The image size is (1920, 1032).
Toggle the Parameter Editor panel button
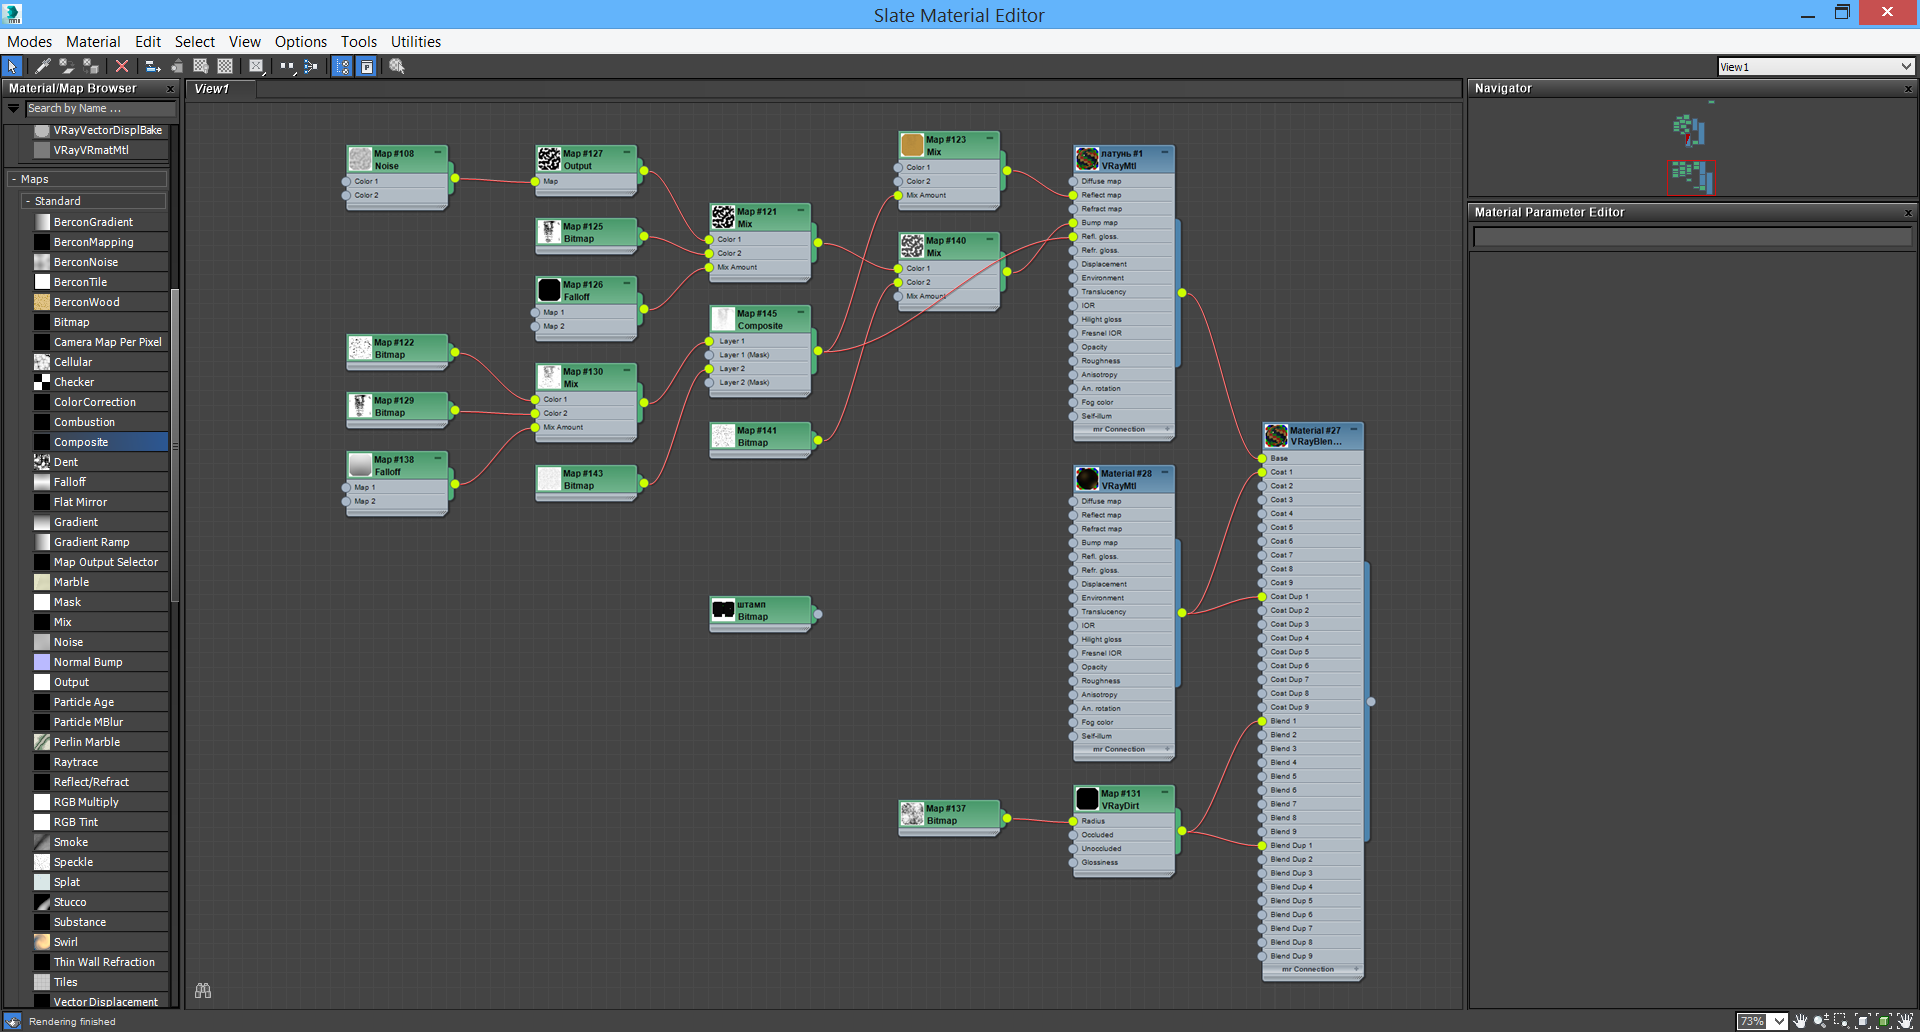pos(367,66)
